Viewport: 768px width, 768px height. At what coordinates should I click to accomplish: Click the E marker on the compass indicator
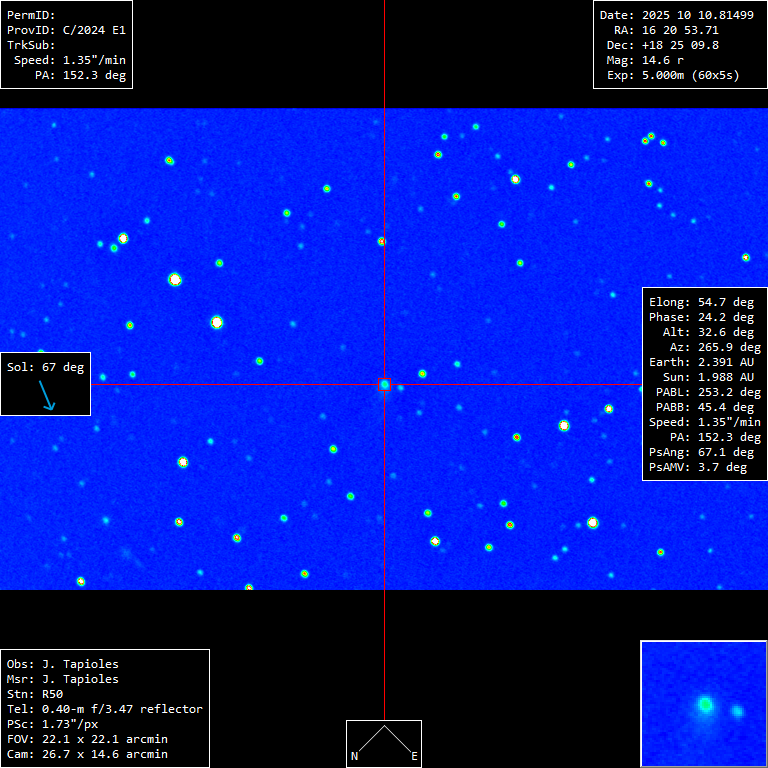point(414,757)
